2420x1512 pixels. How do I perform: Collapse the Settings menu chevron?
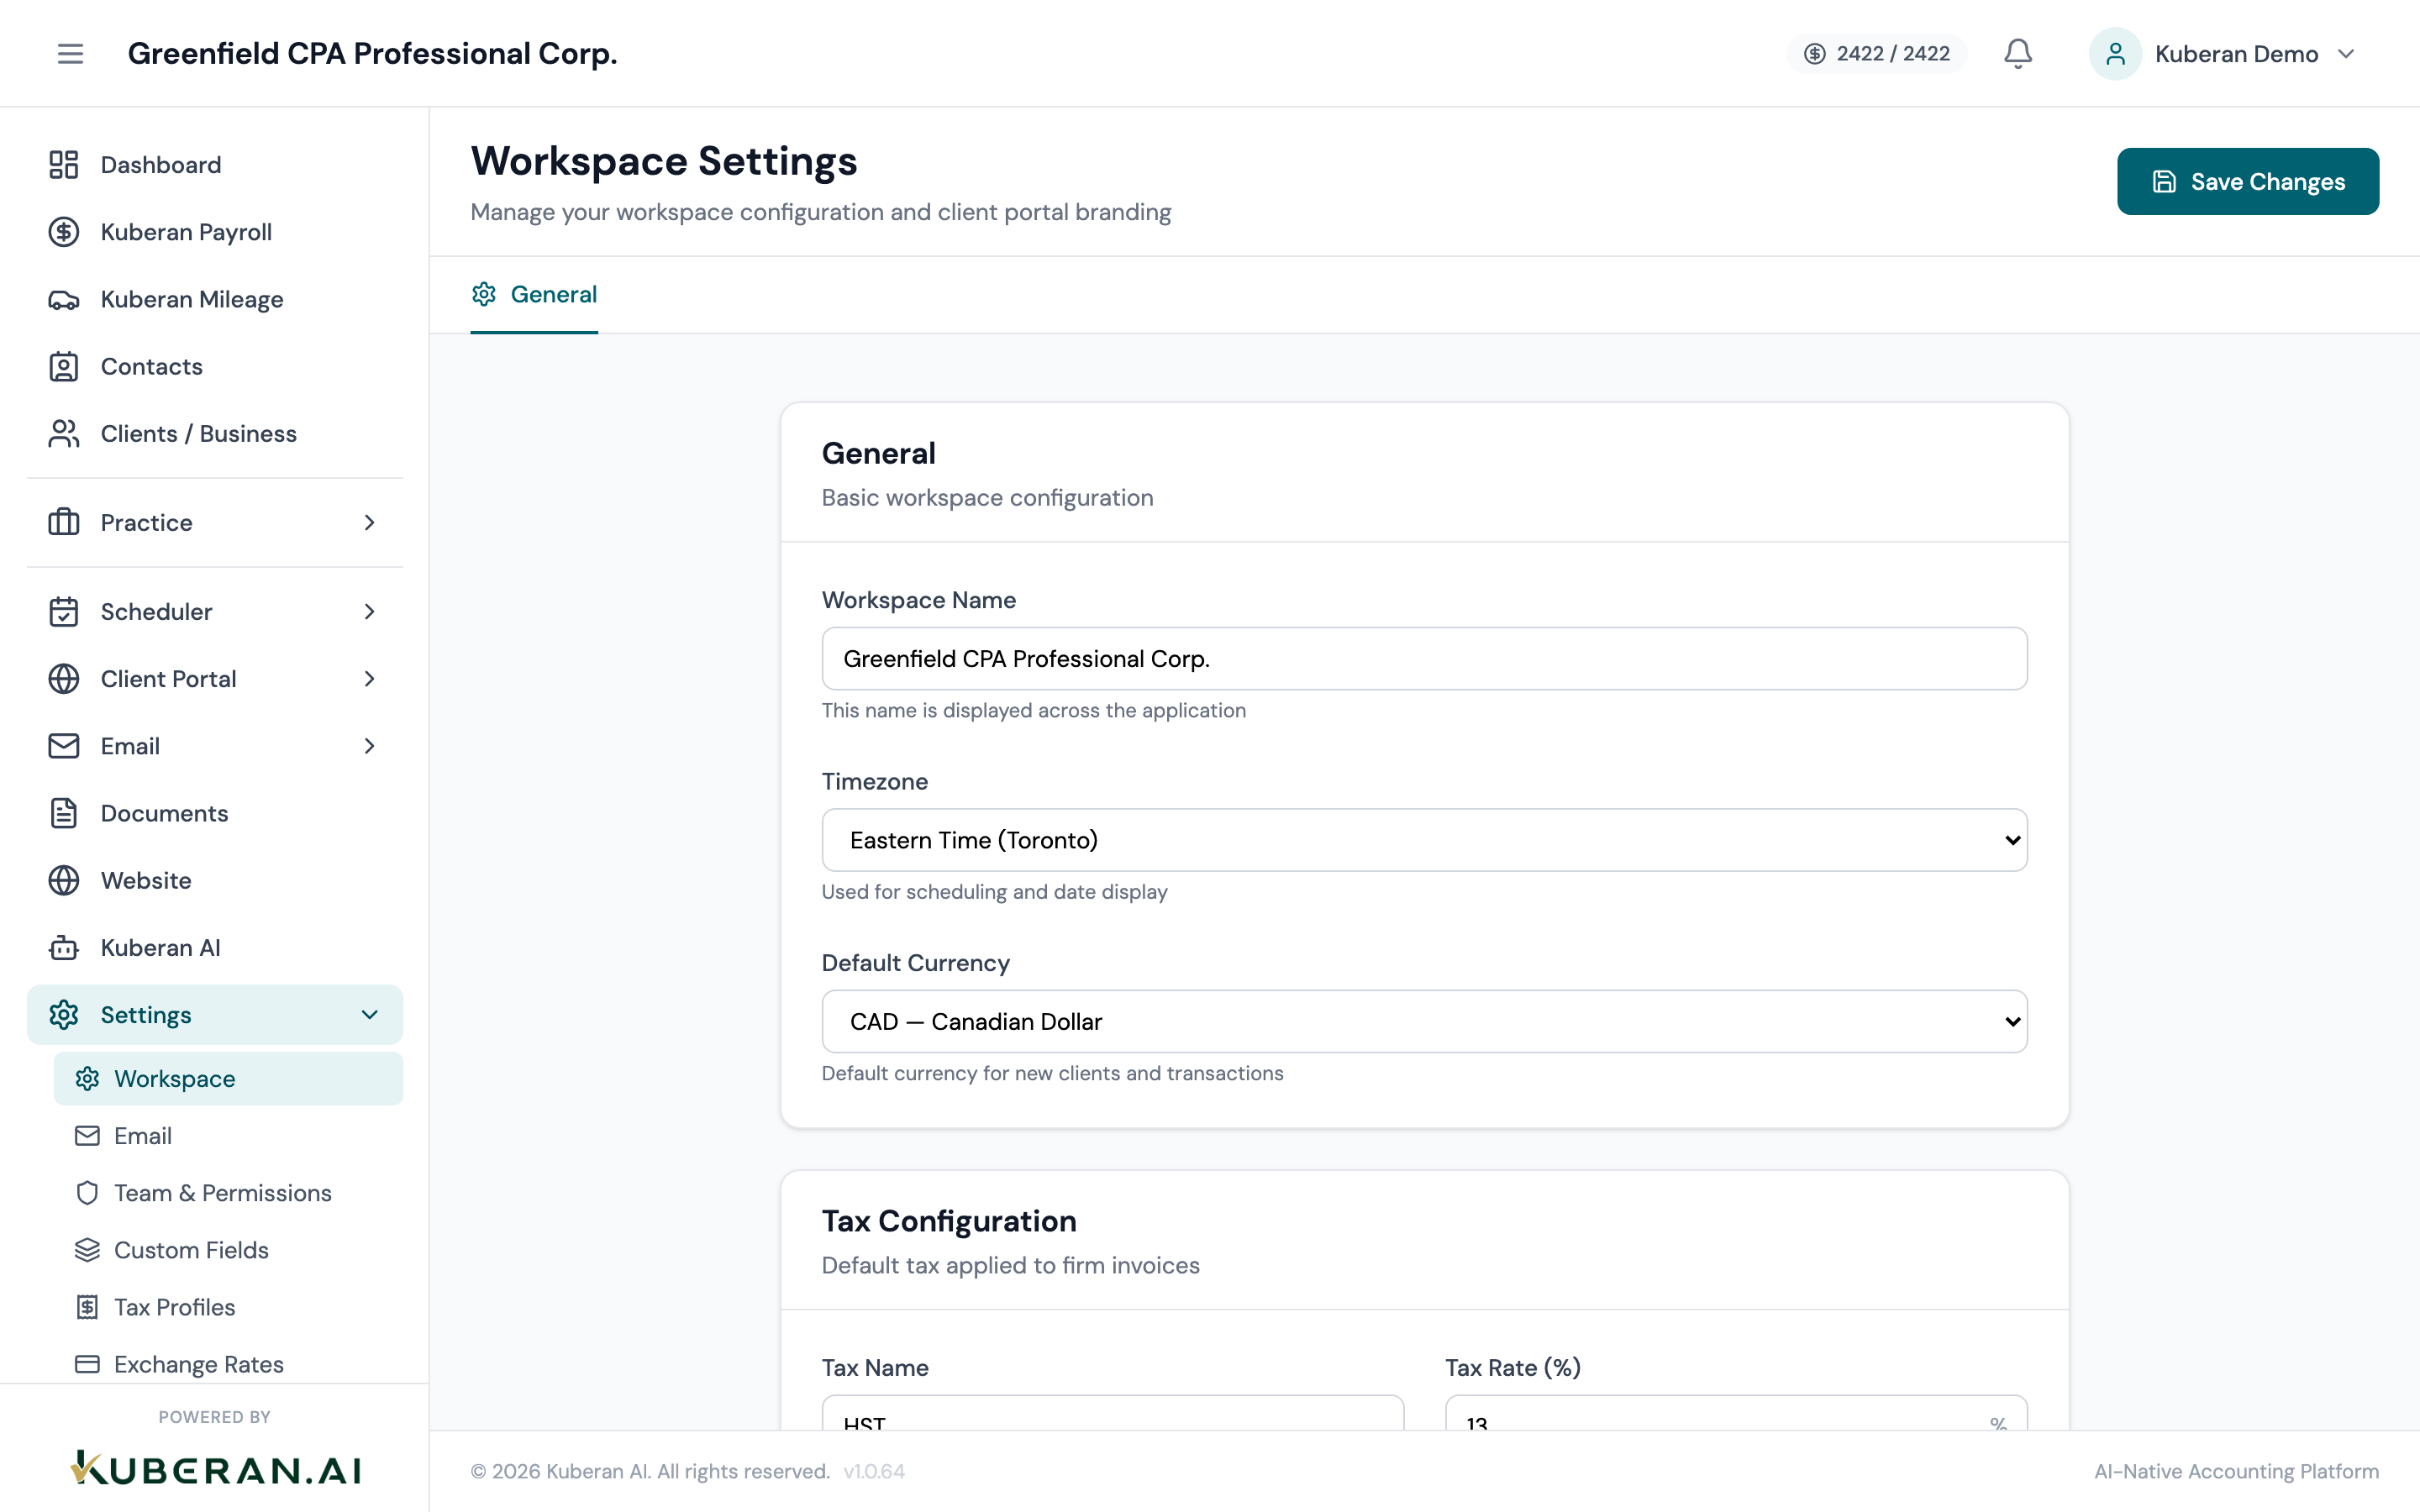coord(370,1015)
